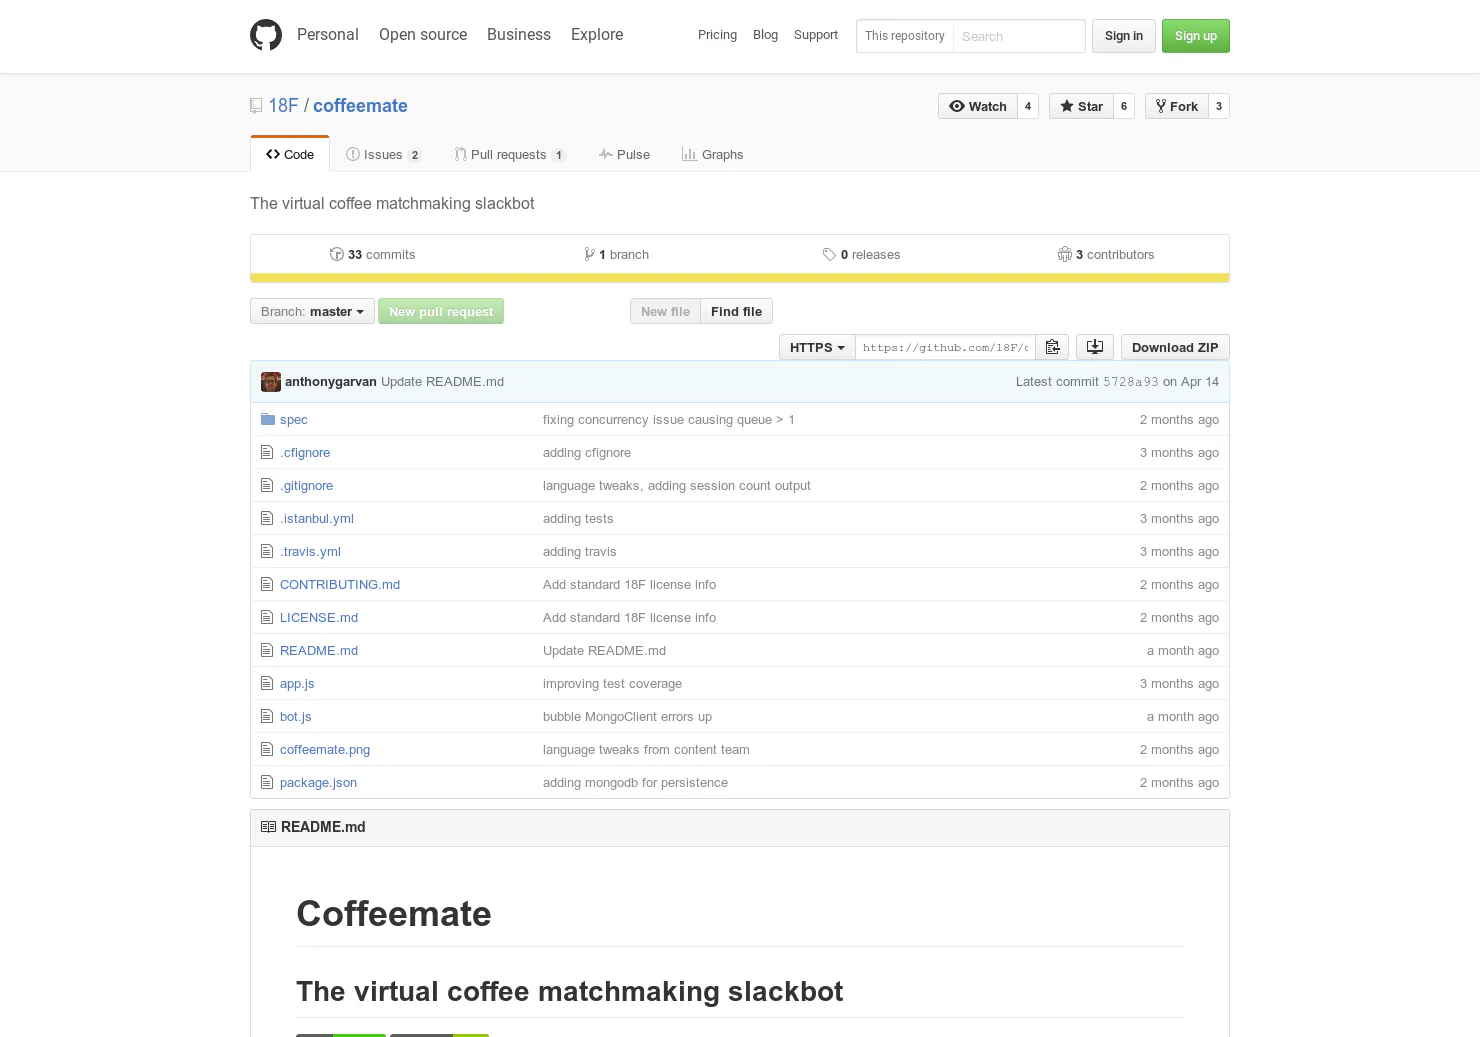The image size is (1480, 1037).
Task: Click the copy clone URL clipboard icon
Action: pos(1052,347)
